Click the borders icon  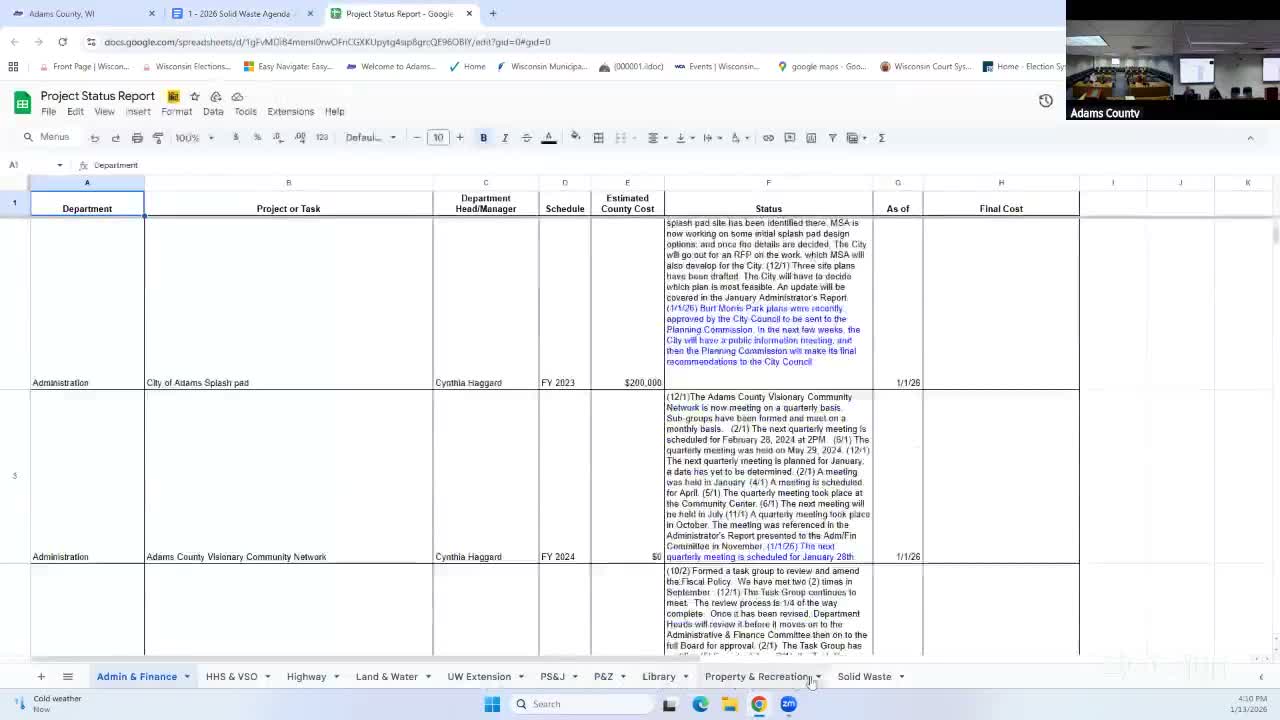pyautogui.click(x=598, y=138)
